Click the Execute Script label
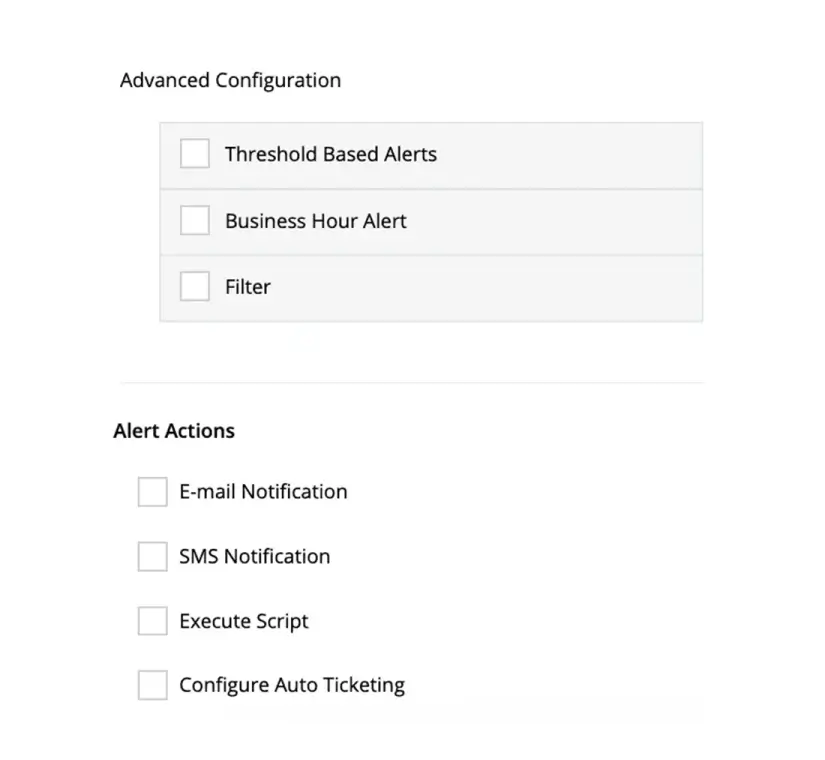This screenshot has height=760, width=825. click(242, 620)
